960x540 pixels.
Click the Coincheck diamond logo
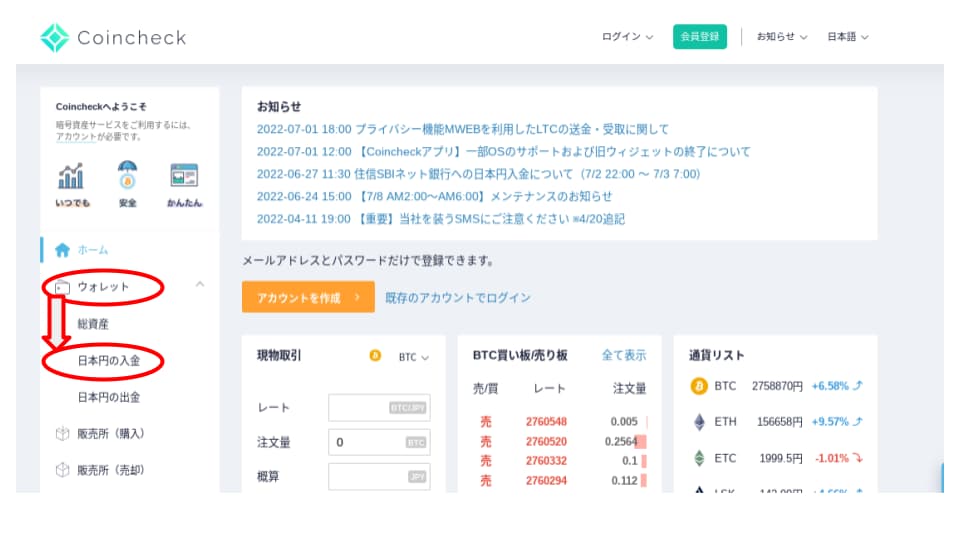pos(54,37)
